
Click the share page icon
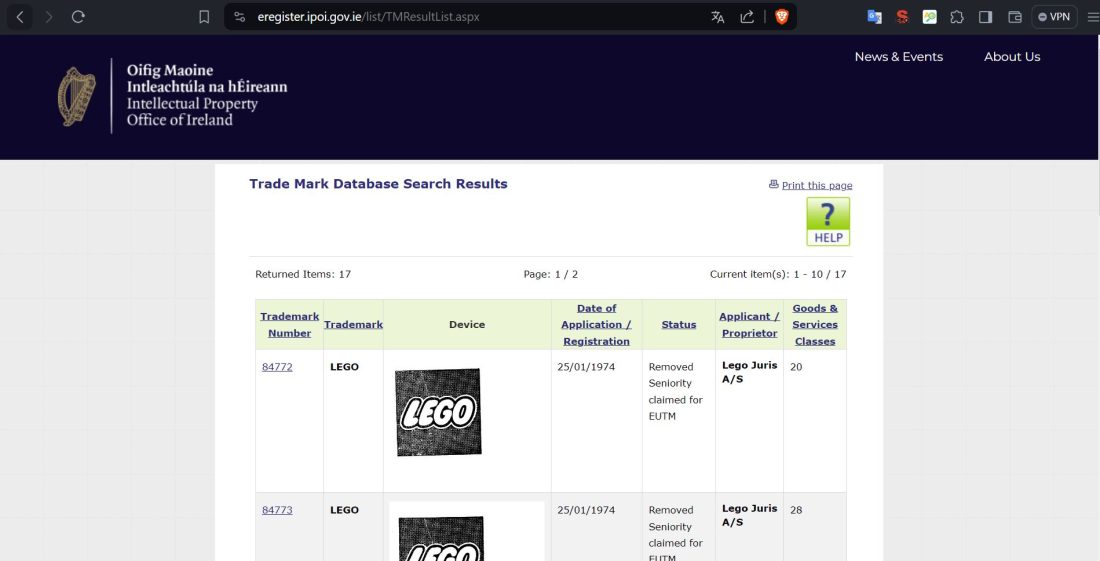point(747,17)
